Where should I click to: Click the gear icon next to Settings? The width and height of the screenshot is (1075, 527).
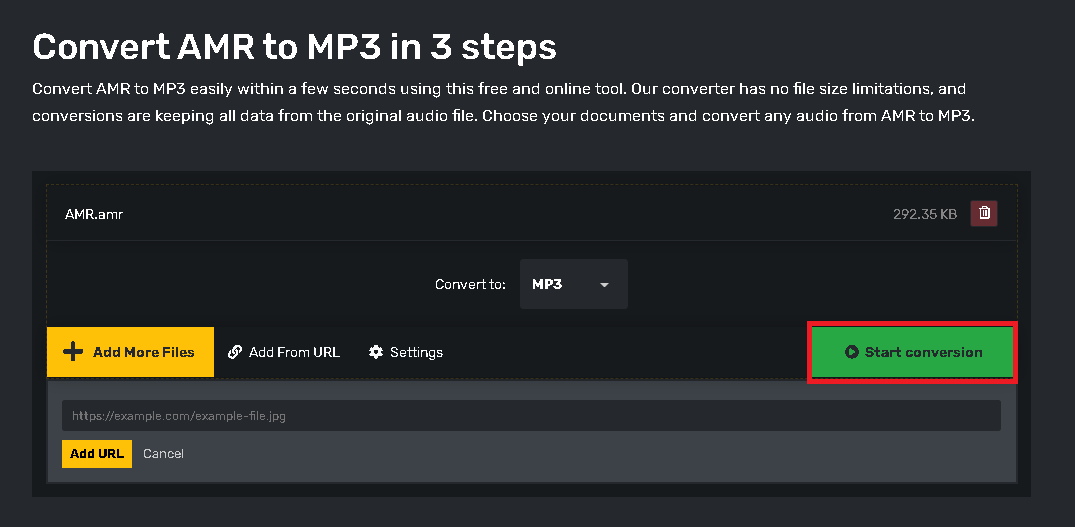coord(376,352)
